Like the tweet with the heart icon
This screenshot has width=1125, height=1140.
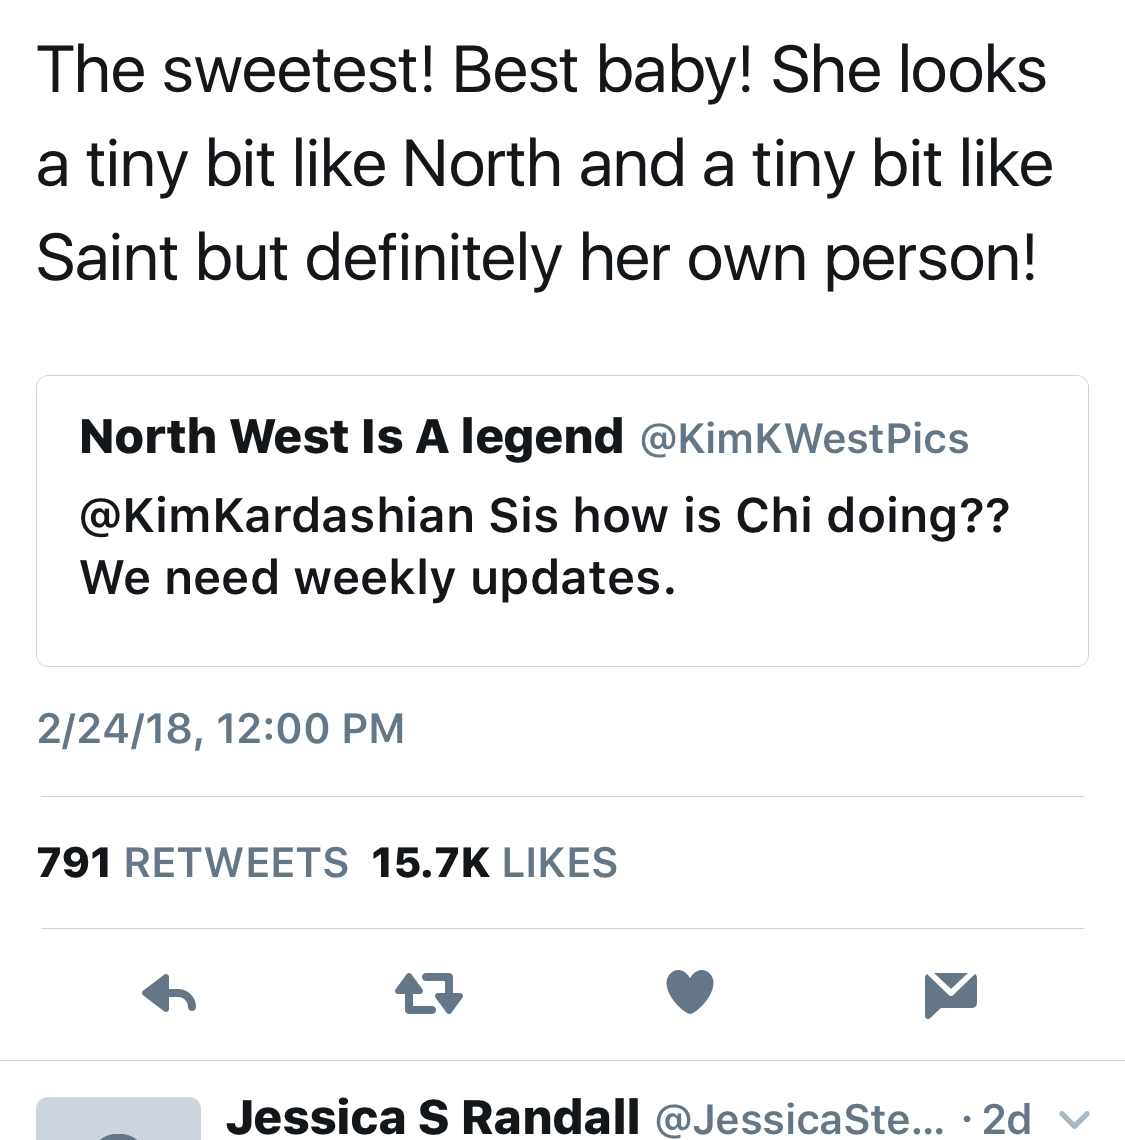[690, 992]
